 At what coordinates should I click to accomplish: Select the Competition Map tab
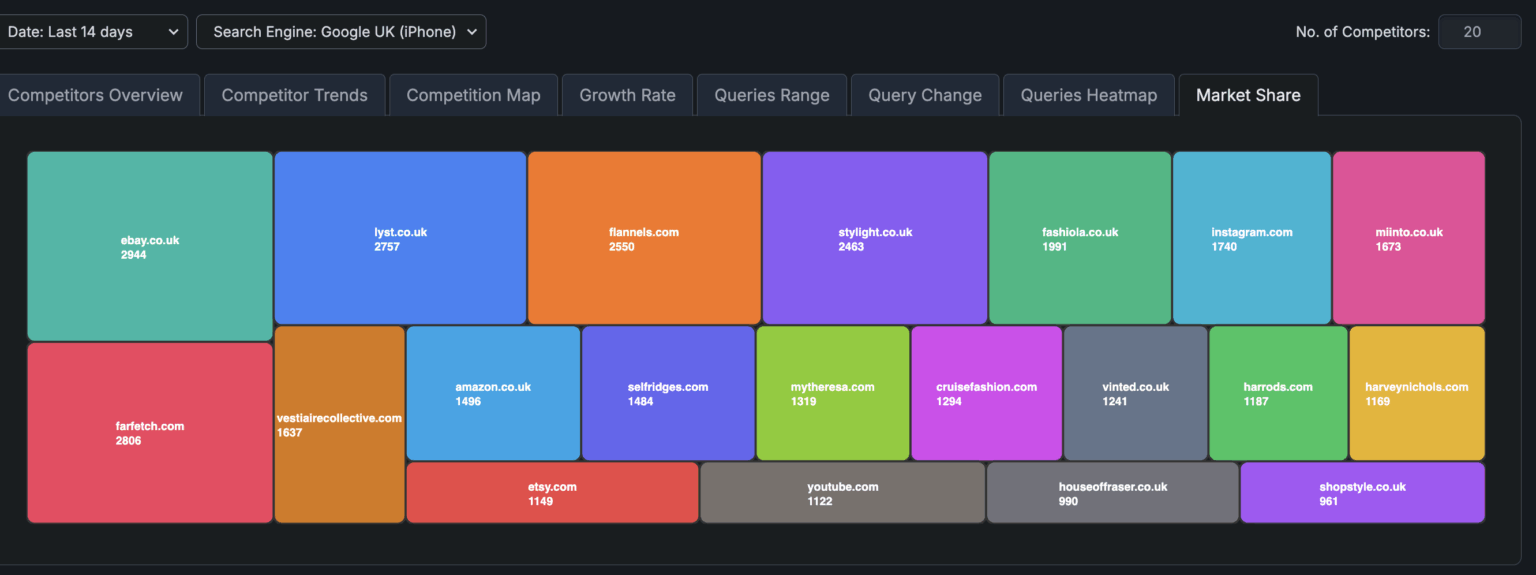click(x=473, y=96)
